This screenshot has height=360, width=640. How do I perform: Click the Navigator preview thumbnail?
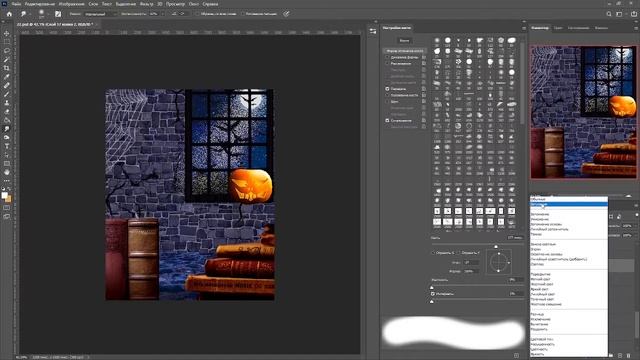584,112
